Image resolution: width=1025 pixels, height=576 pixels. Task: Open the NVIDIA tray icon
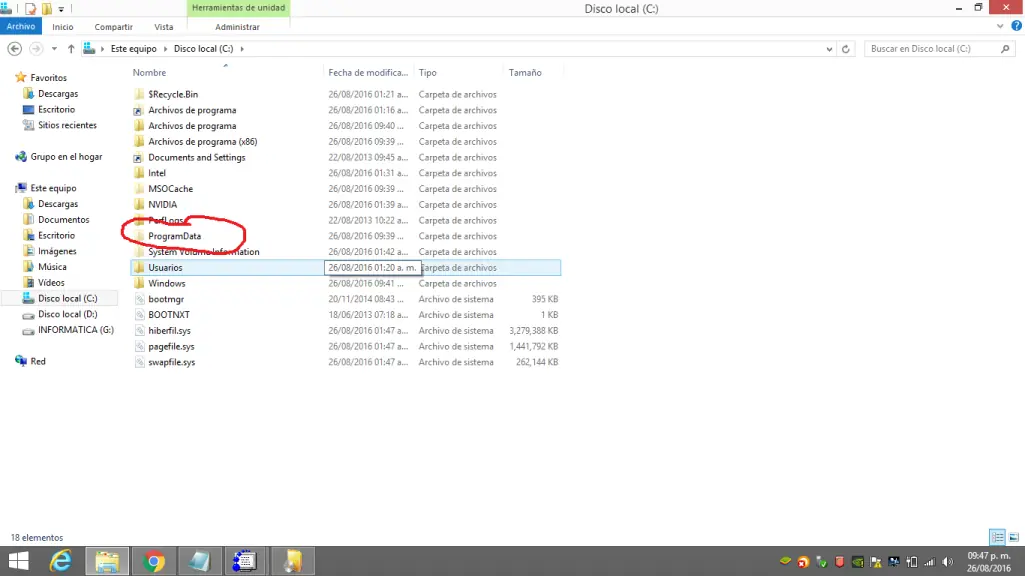pos(858,562)
